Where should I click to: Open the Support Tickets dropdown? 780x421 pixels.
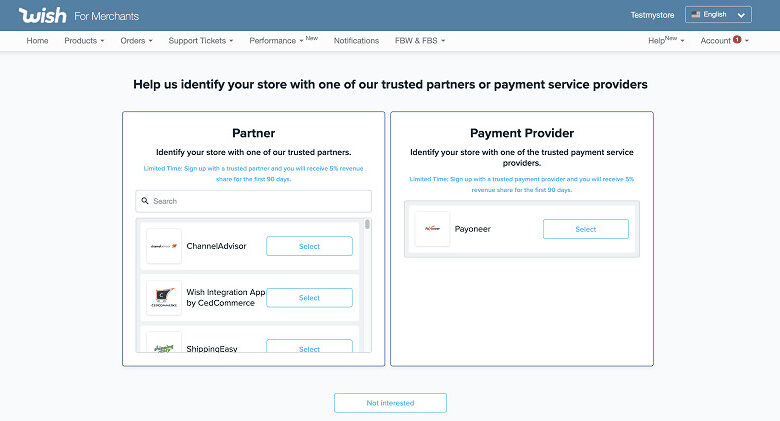click(x=200, y=41)
